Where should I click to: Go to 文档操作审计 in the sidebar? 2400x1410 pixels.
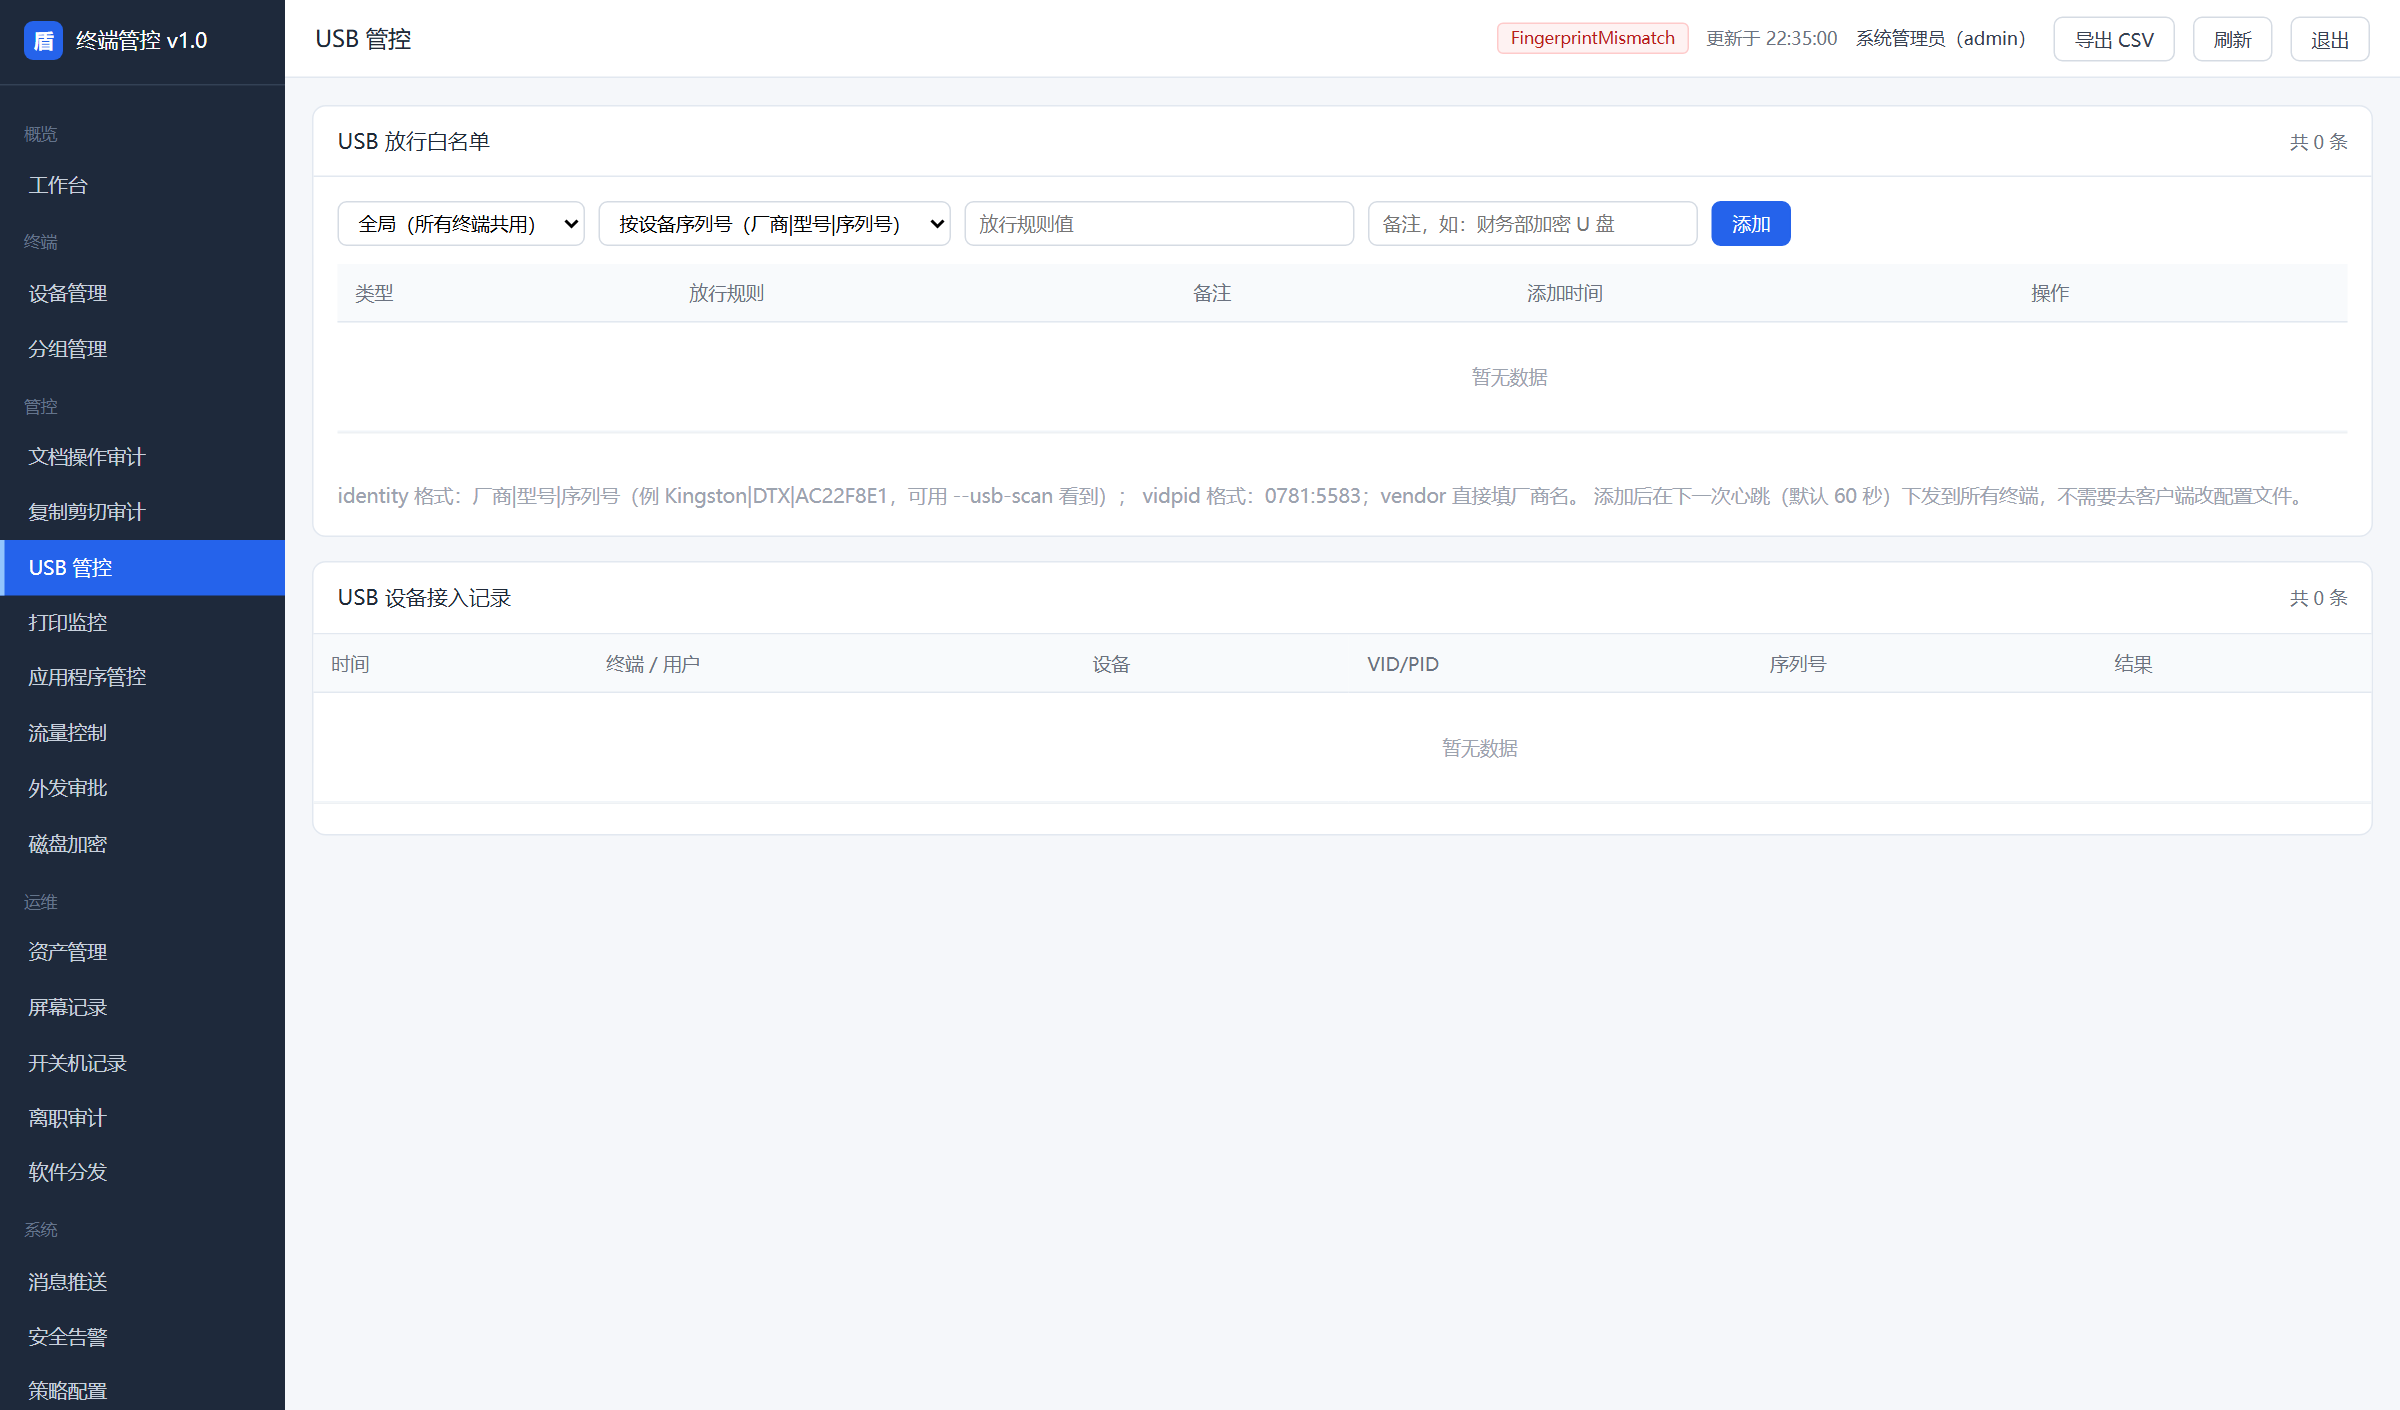(x=142, y=457)
